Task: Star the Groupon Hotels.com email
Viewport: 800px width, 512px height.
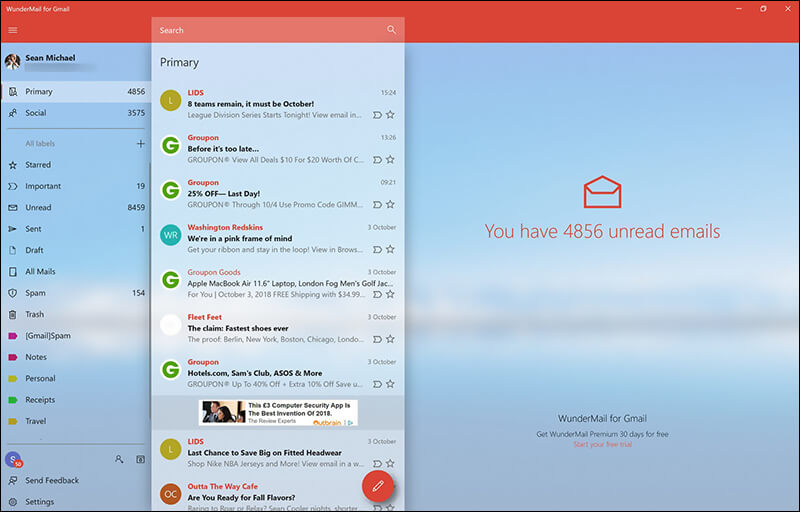Action: point(390,384)
